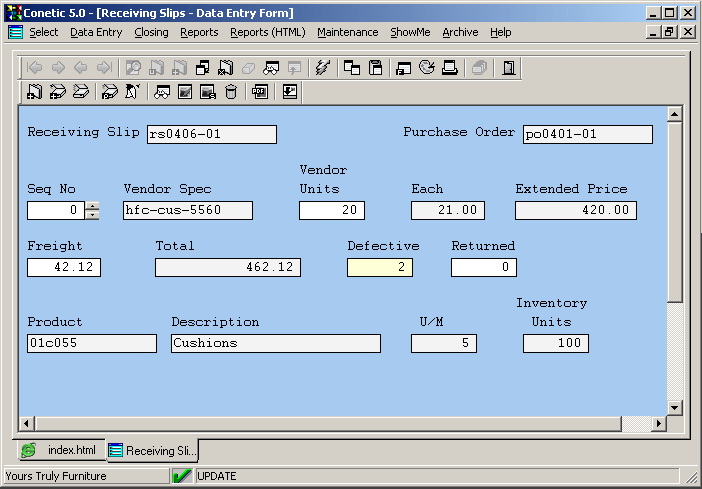
Task: Open the Data Entry menu
Action: point(96,32)
